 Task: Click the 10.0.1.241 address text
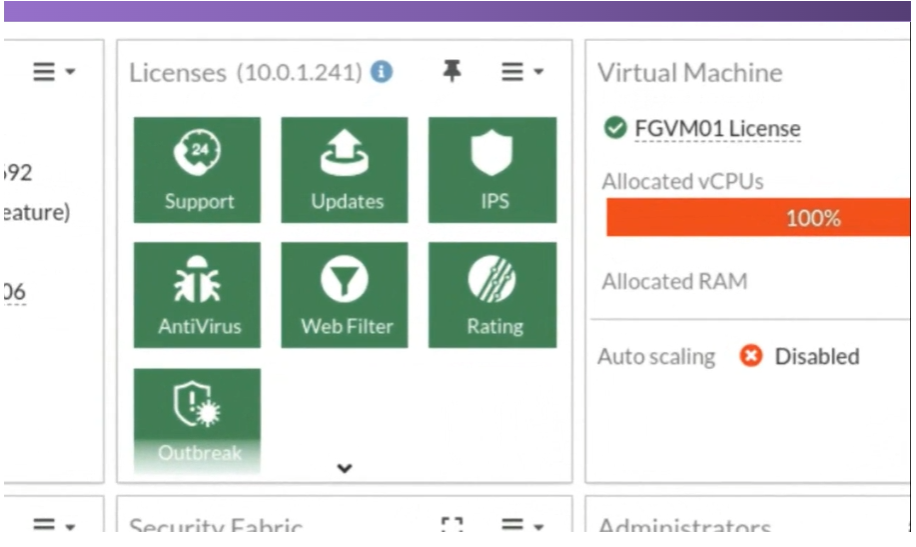(299, 73)
